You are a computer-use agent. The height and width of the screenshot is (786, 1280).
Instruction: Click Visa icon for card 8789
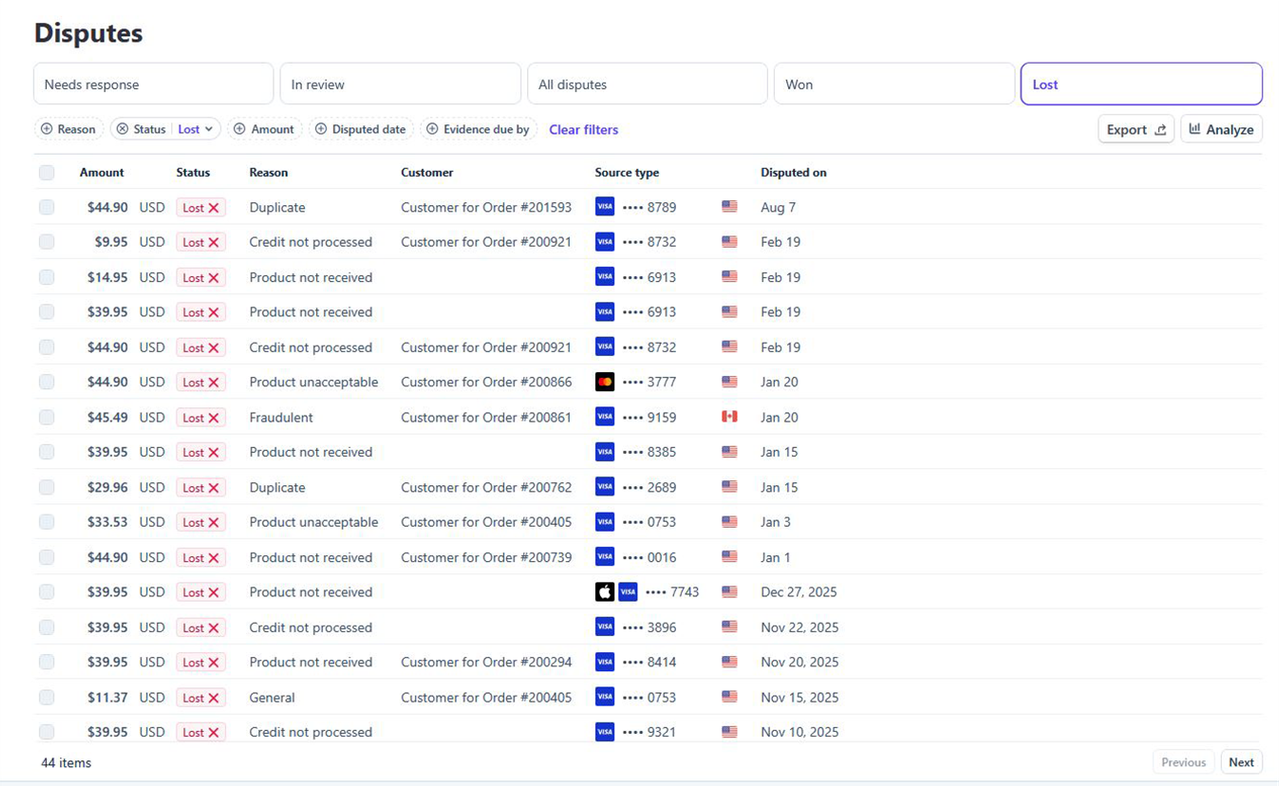pos(605,207)
